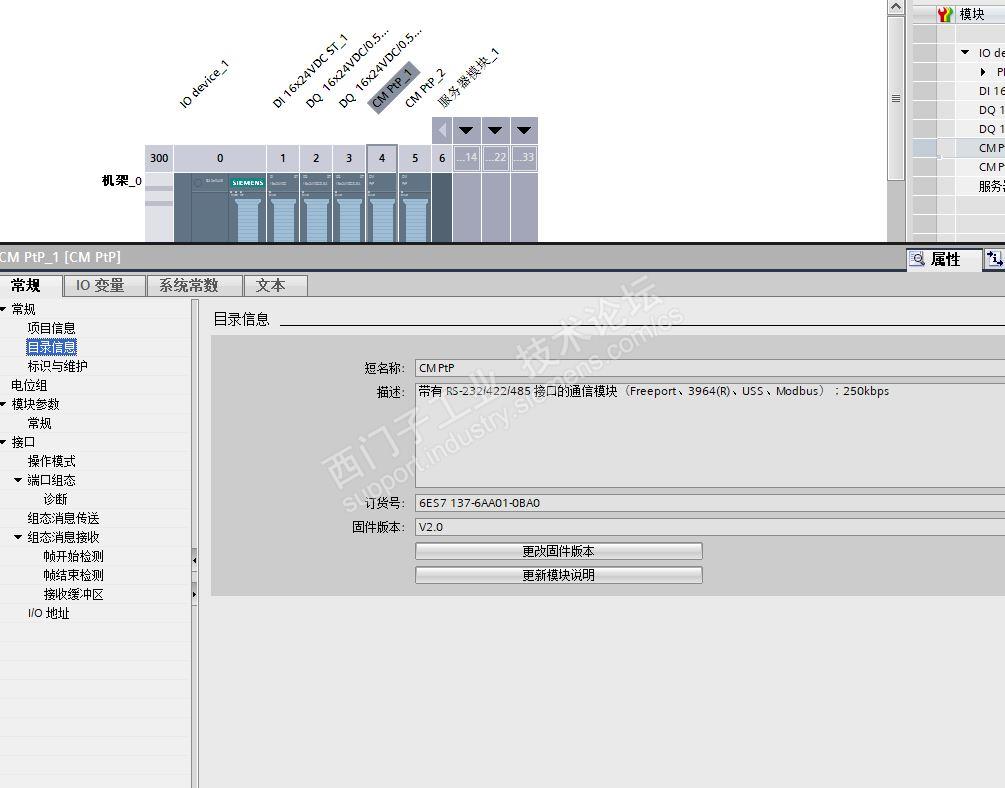Click the left-arrow rack collapse icon

(442, 130)
